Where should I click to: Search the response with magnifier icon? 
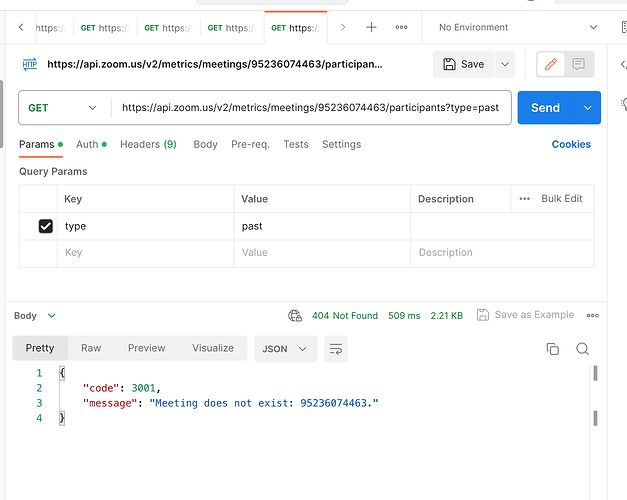(582, 349)
